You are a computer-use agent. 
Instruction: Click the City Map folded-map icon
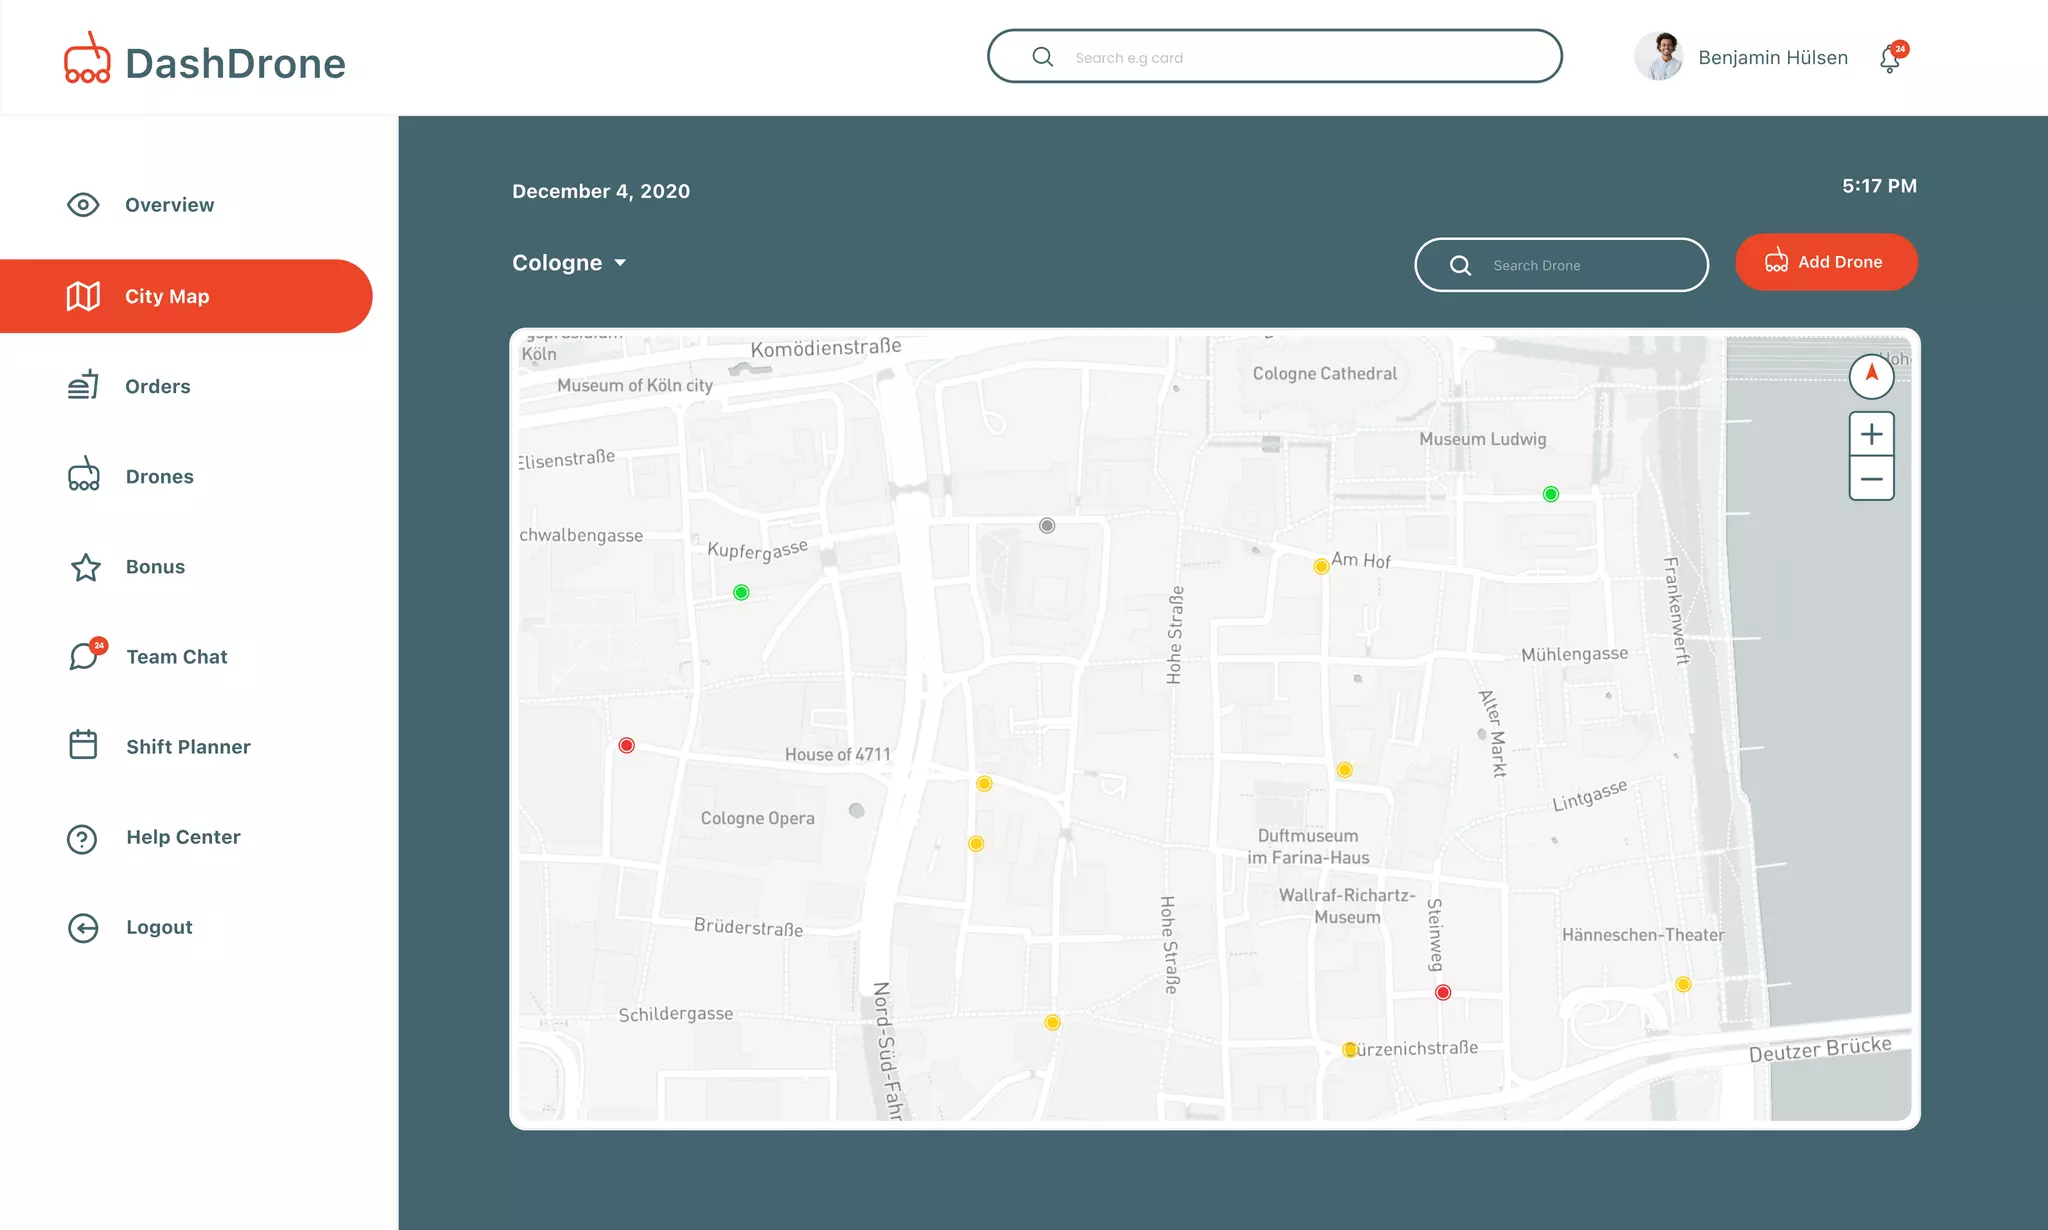point(83,296)
